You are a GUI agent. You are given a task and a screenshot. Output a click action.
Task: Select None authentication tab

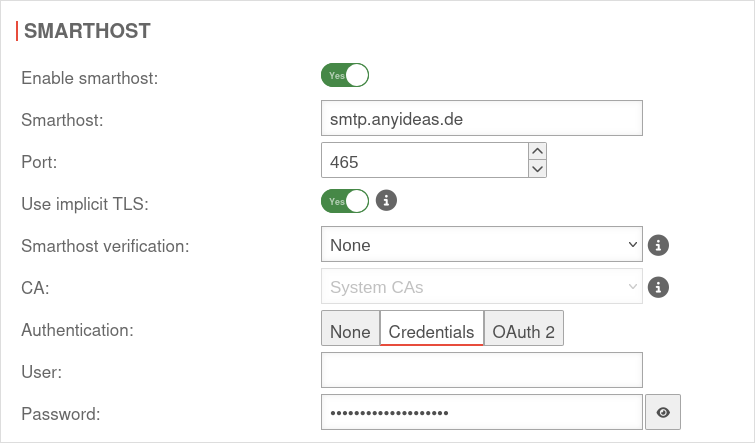pos(350,331)
